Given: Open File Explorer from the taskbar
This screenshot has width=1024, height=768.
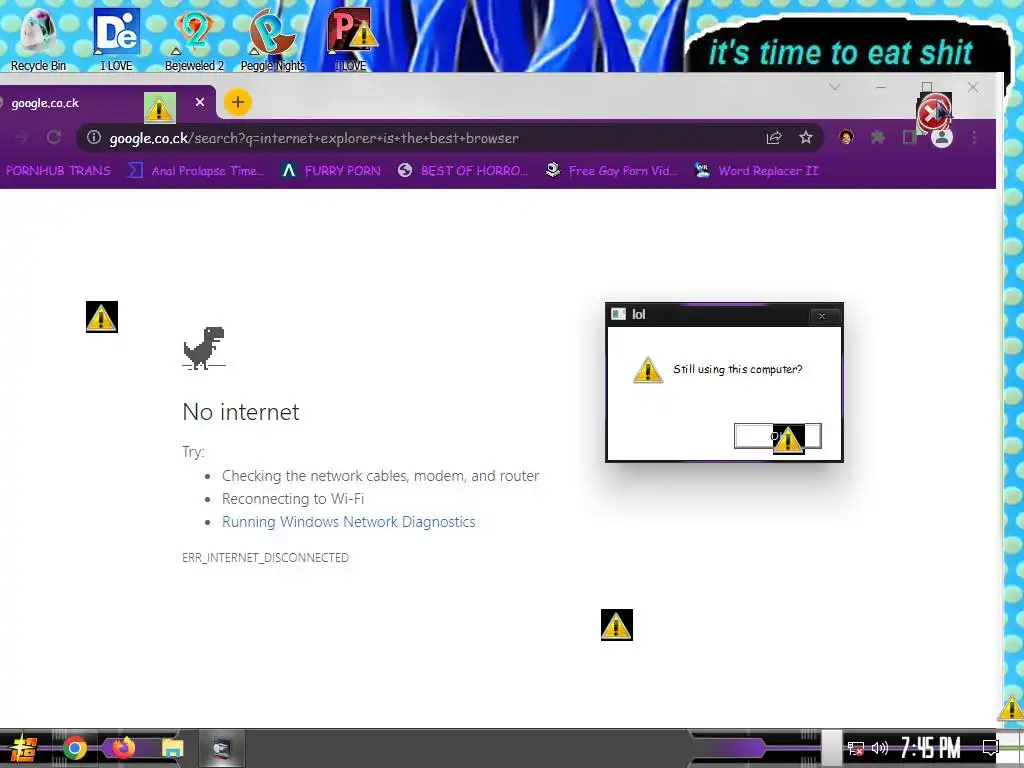Looking at the screenshot, I should (172, 748).
